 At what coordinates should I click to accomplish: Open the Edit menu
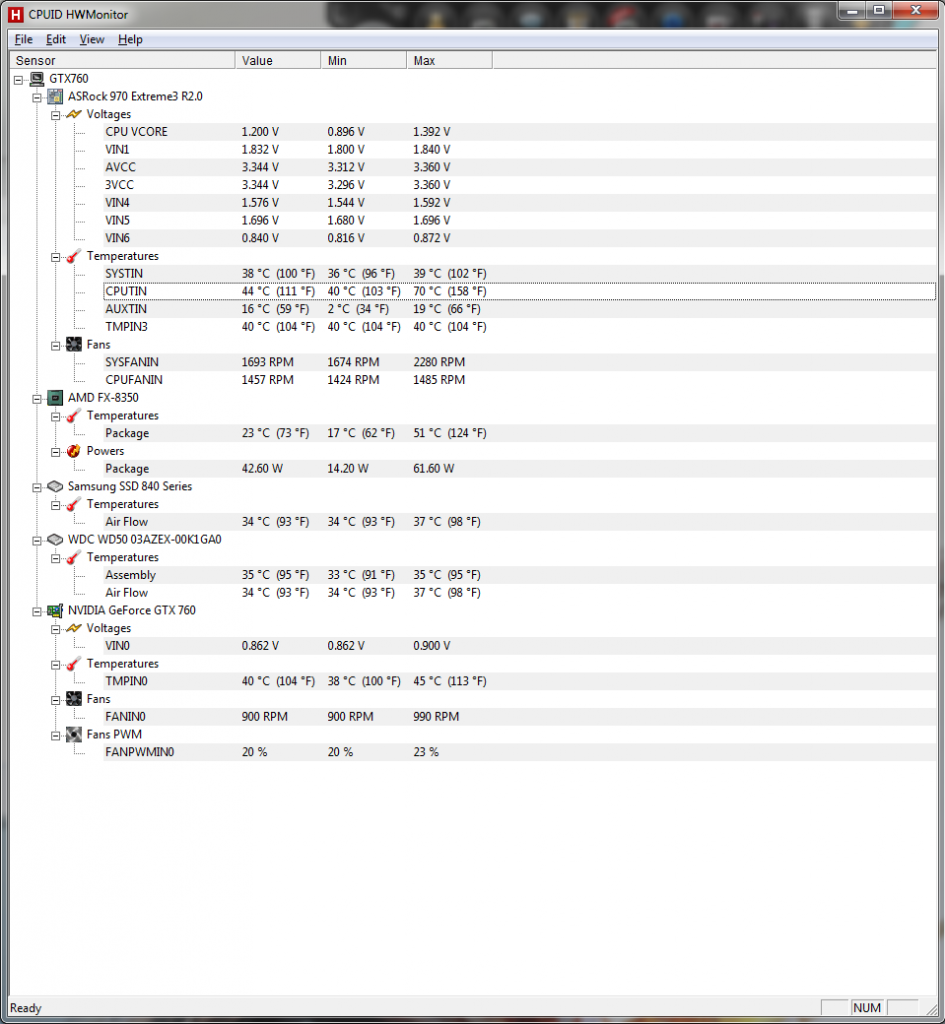(x=56, y=39)
